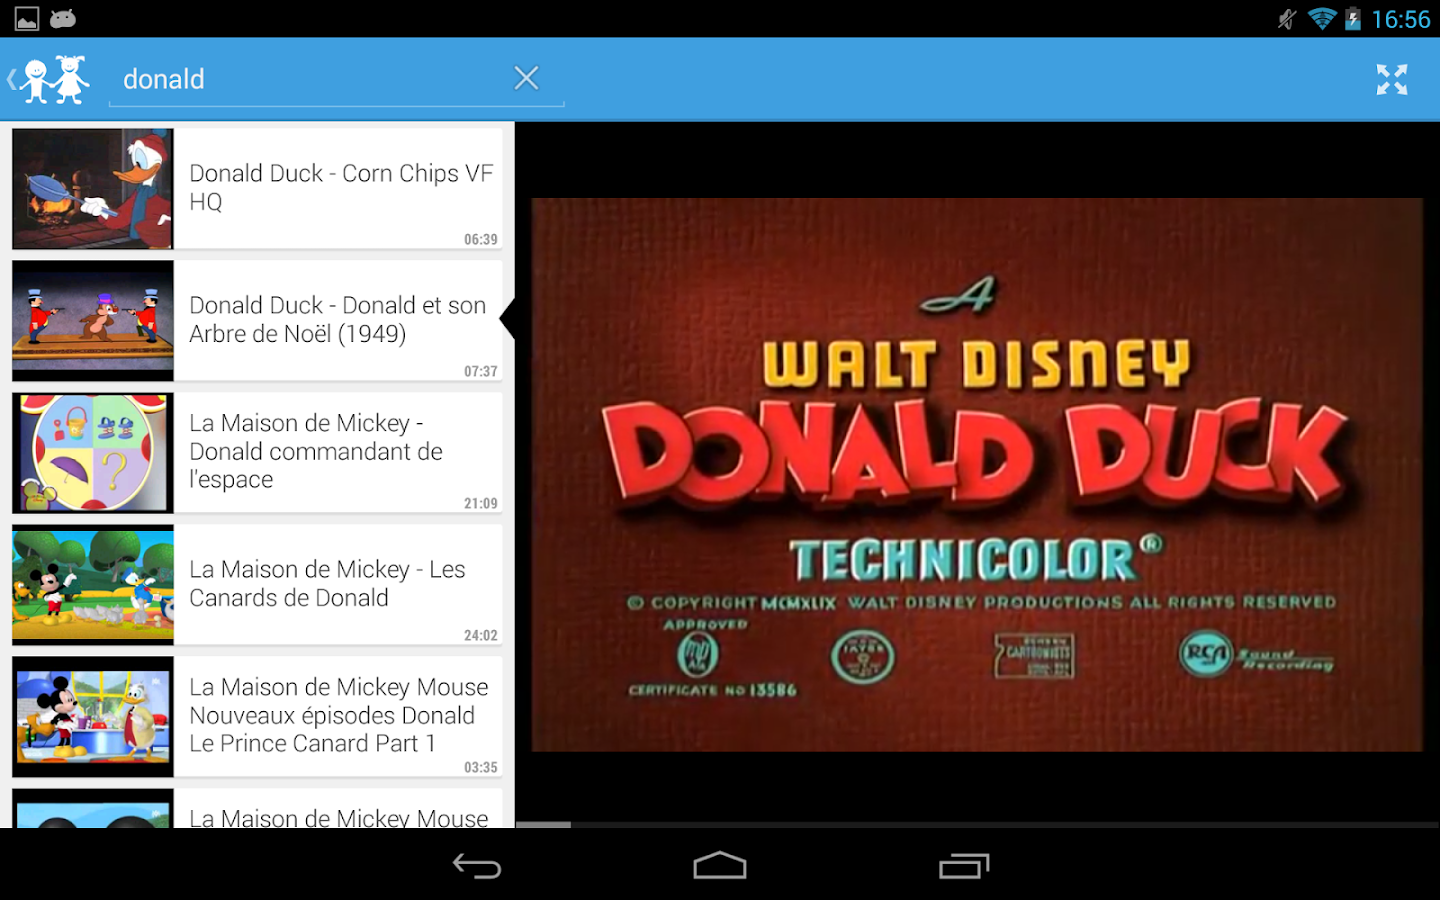Tap the battery charging icon

click(1353, 19)
